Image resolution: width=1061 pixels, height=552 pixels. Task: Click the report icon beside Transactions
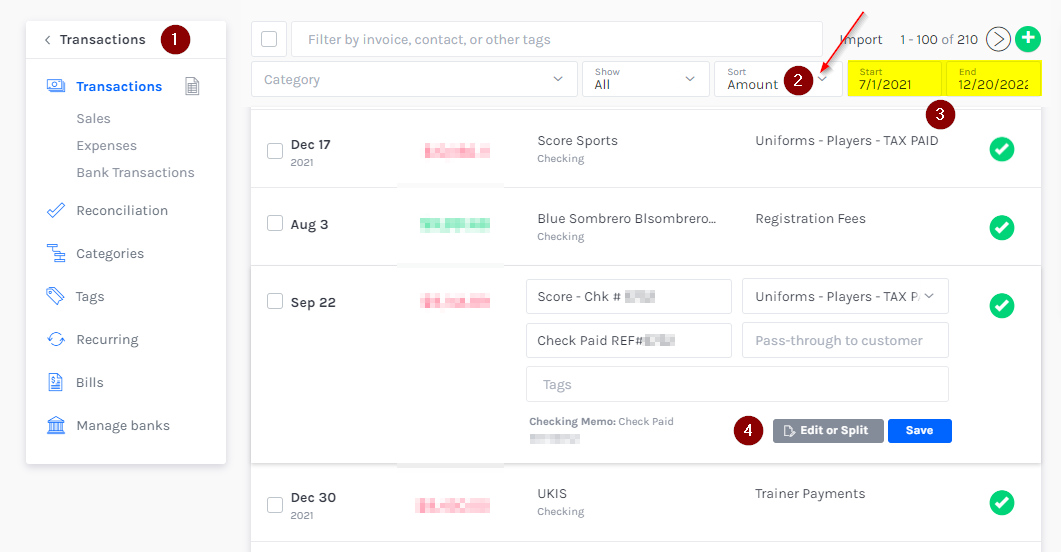pos(193,87)
